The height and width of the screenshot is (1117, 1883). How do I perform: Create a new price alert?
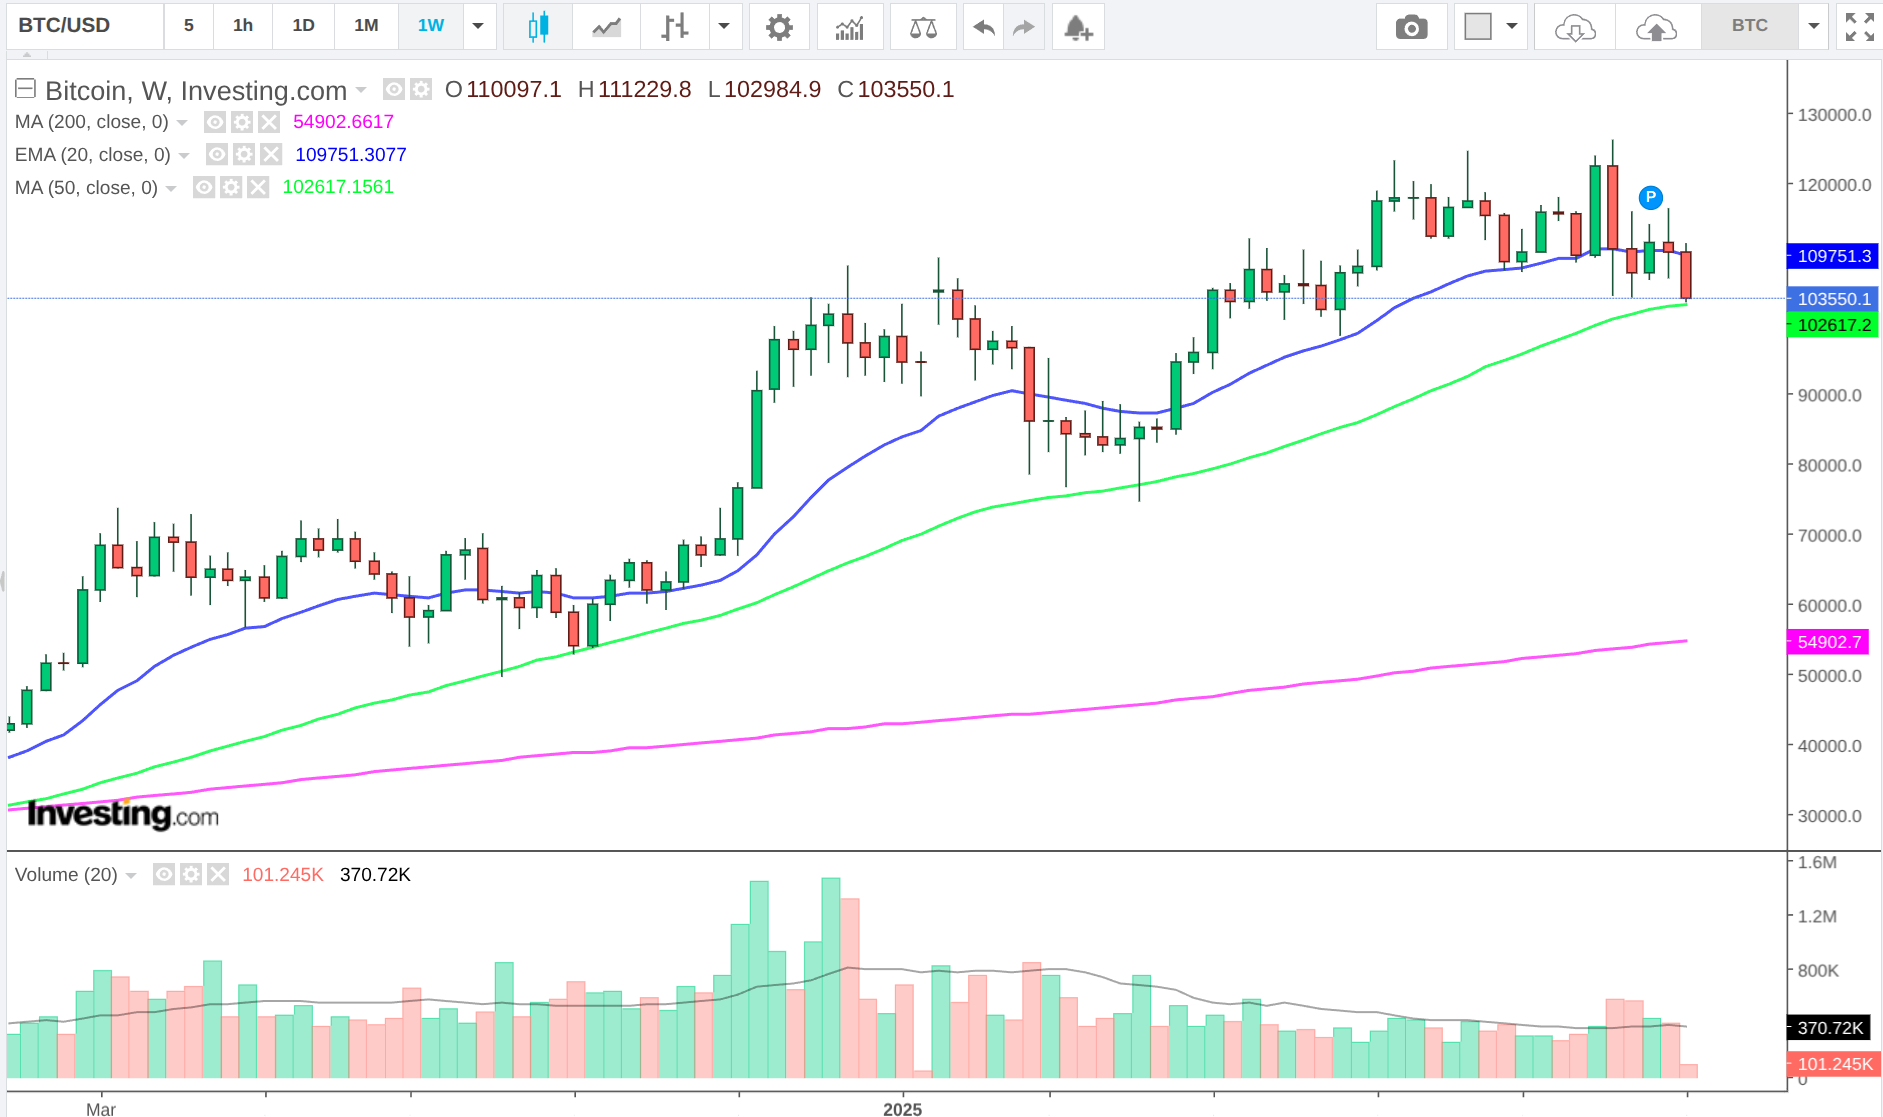pyautogui.click(x=1077, y=27)
